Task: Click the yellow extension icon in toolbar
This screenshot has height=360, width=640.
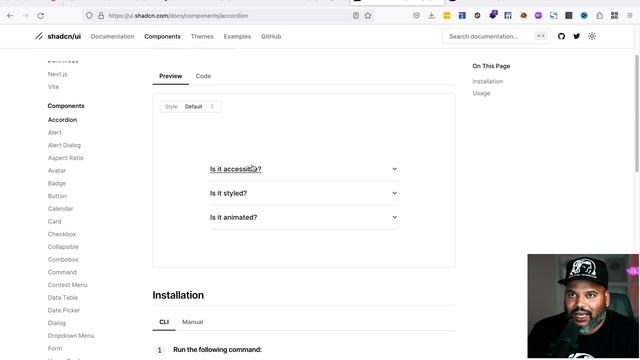Action: point(447,16)
